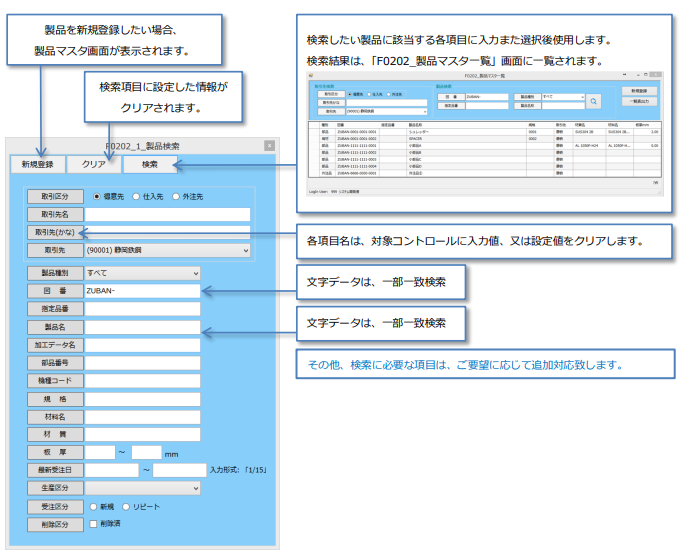Click the 材質 label button
The image size is (687, 551).
(x=55, y=434)
